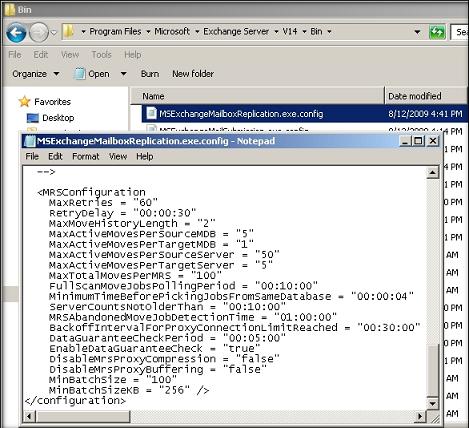Place cursor on MaxRetries = "60" line
This screenshot has height=428, width=469.
[103, 203]
